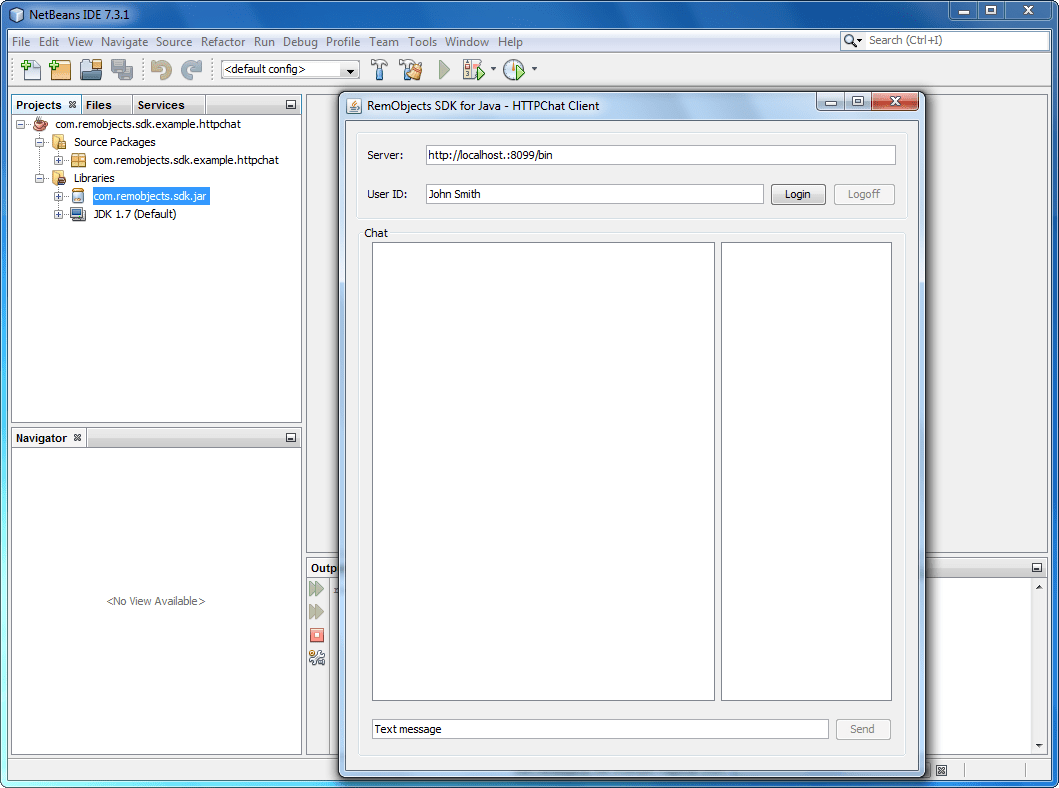The height and width of the screenshot is (788, 1059).
Task: Open dropdown arrow next to Debug Project
Action: click(493, 69)
